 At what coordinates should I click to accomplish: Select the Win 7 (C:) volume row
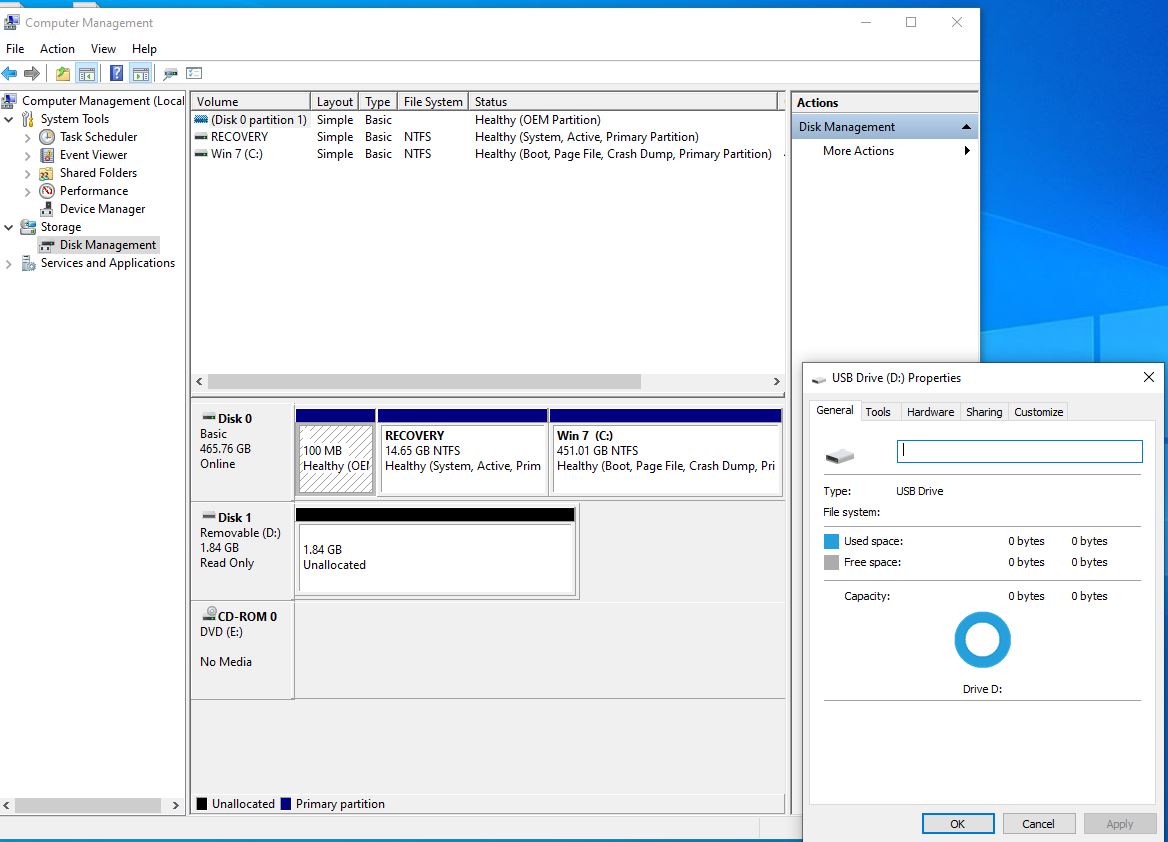tap(488, 153)
